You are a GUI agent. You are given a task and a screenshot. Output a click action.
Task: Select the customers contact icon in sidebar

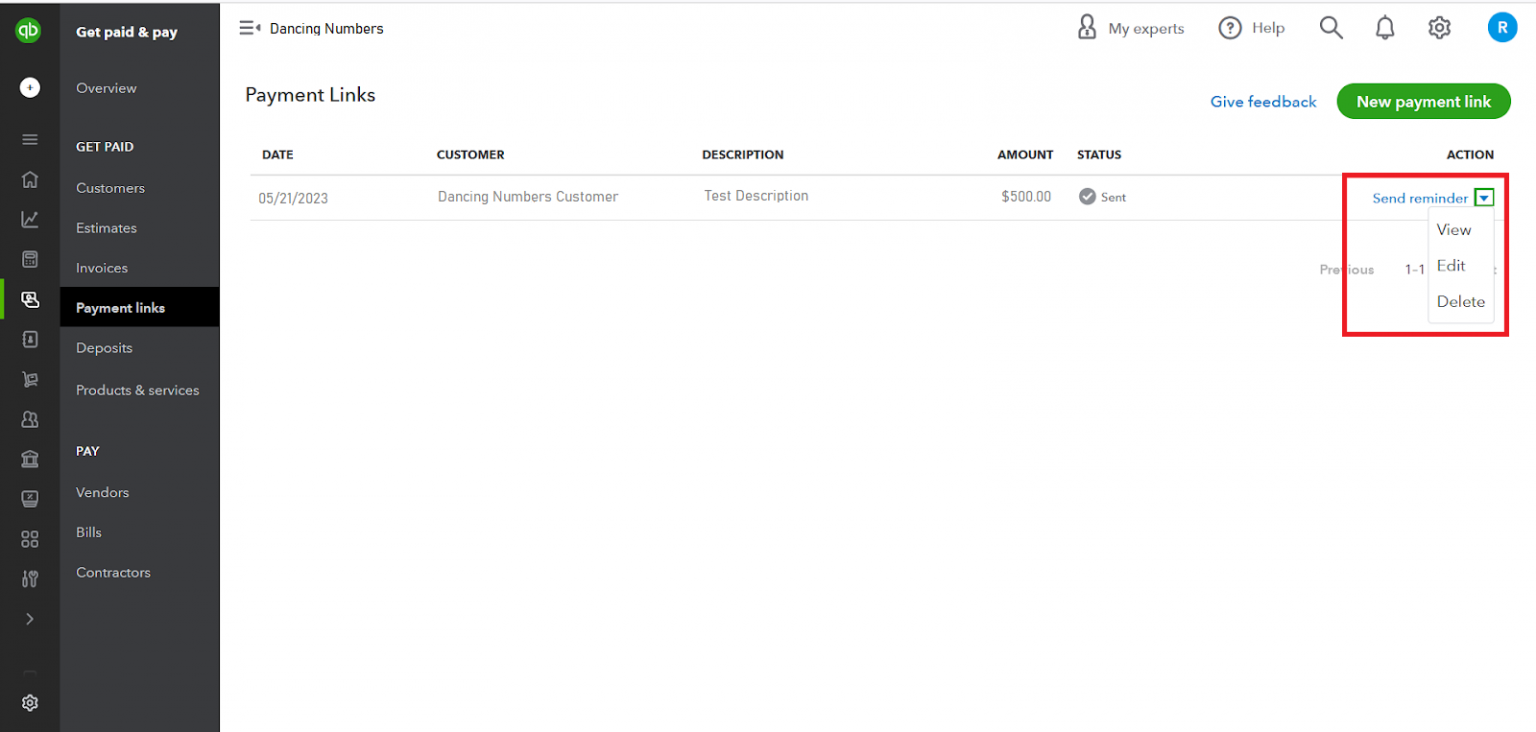tap(30, 419)
